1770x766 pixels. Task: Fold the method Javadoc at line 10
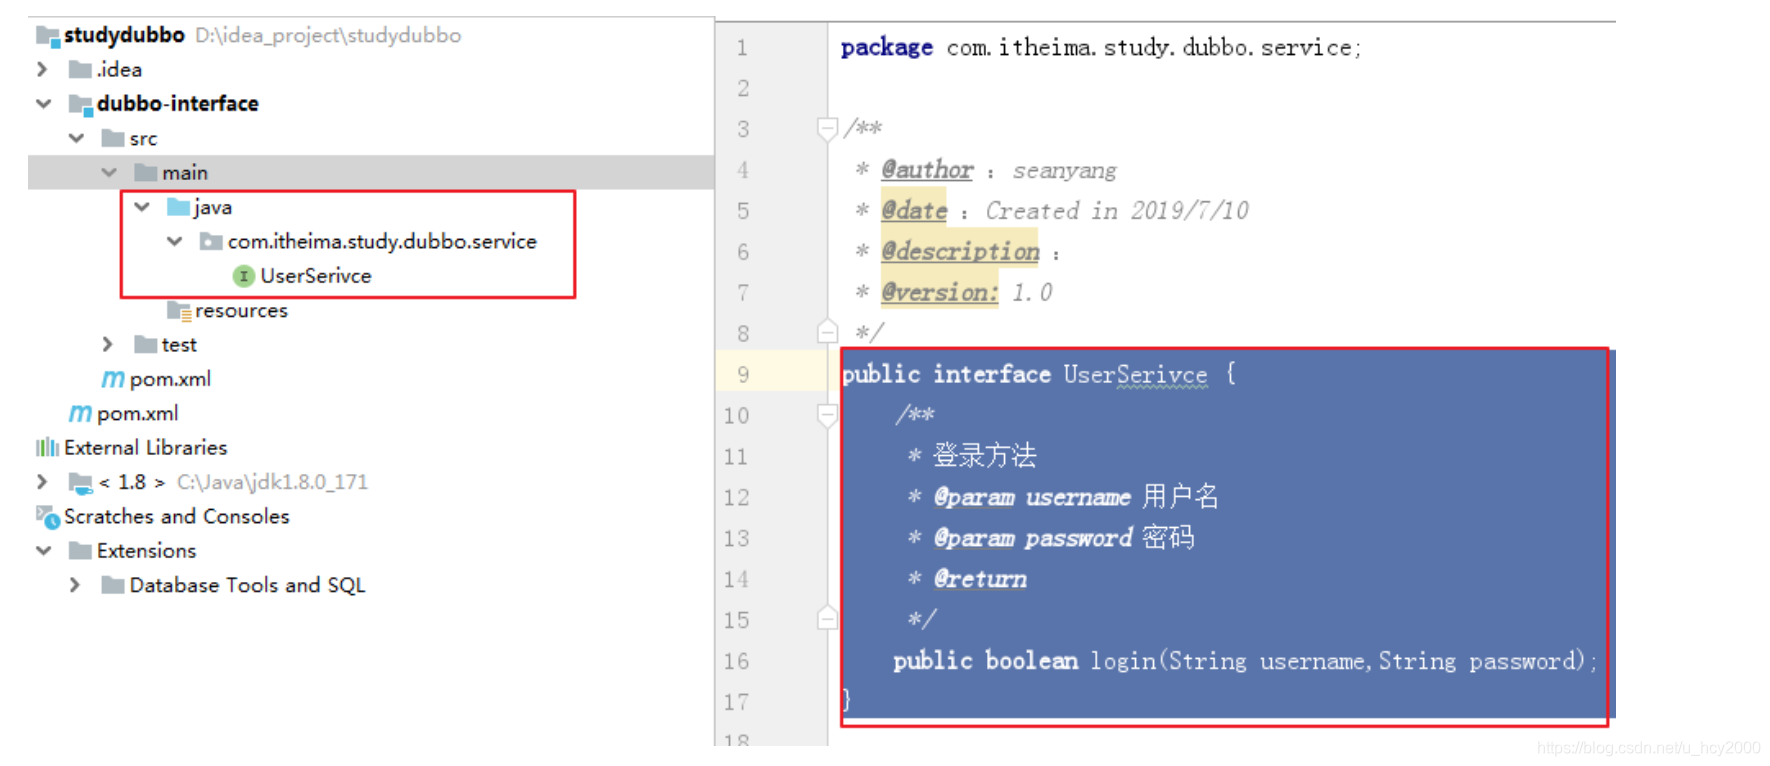827,415
